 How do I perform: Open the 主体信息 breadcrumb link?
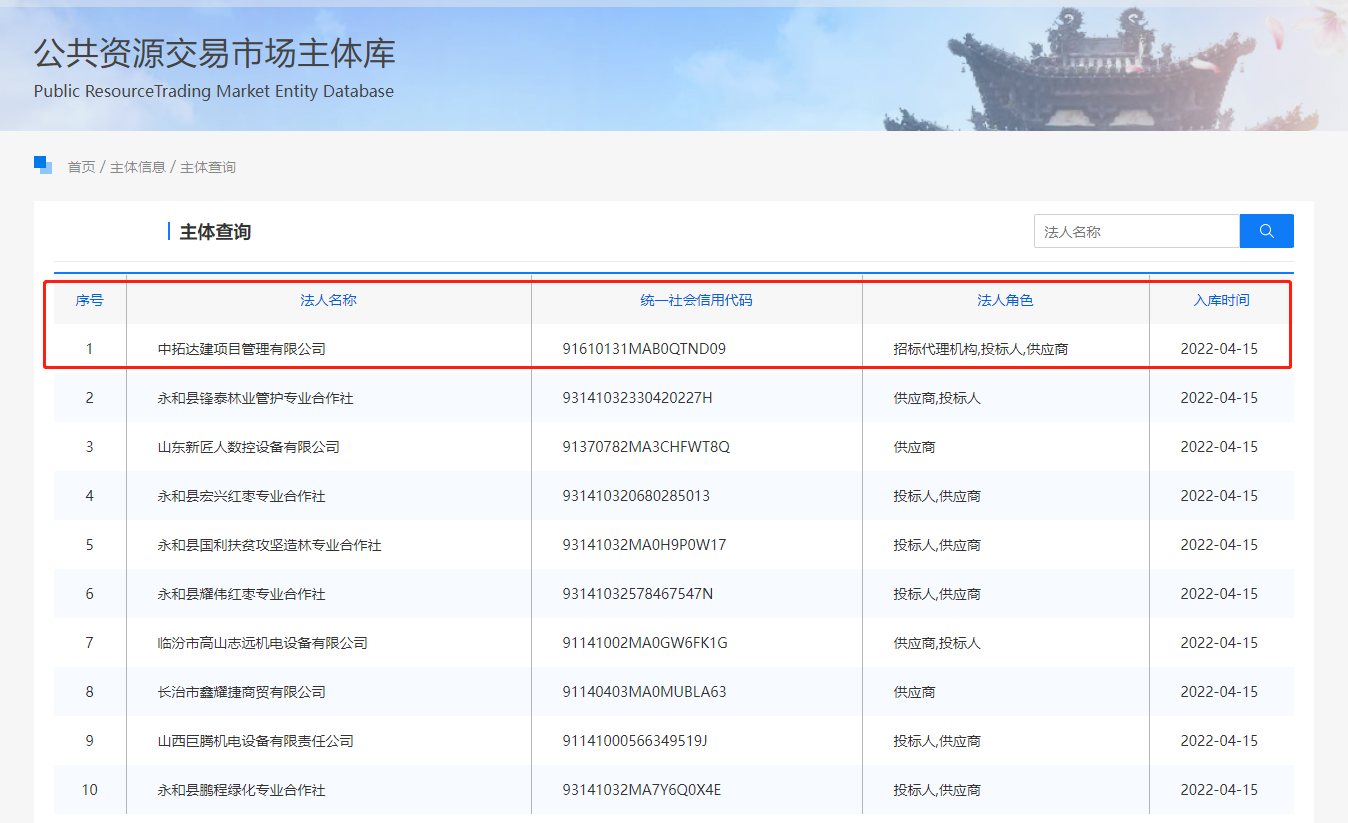[x=137, y=167]
